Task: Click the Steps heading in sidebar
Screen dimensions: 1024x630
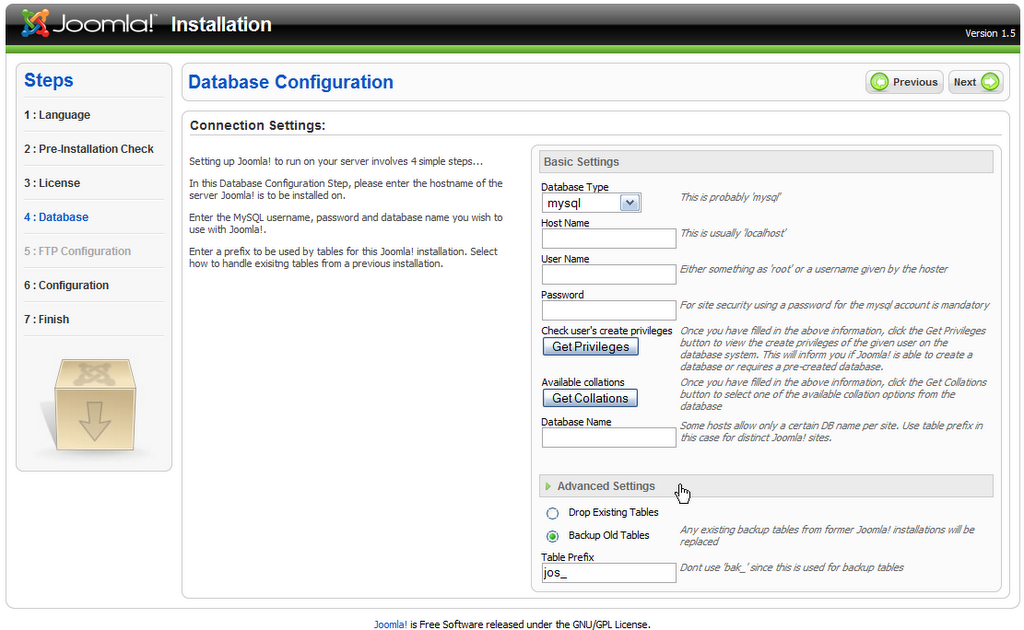Action: [49, 80]
